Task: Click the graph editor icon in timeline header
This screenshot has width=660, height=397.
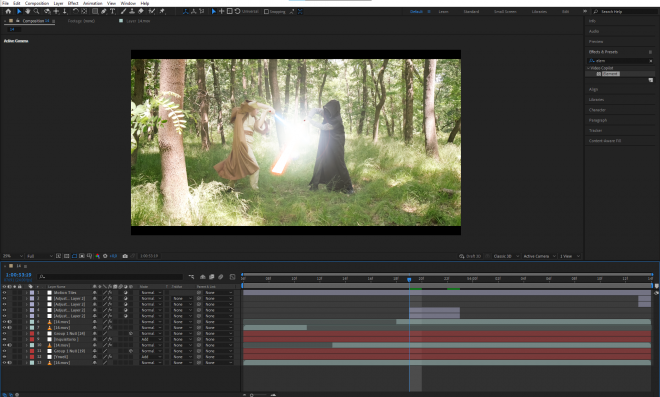Action: tap(232, 277)
